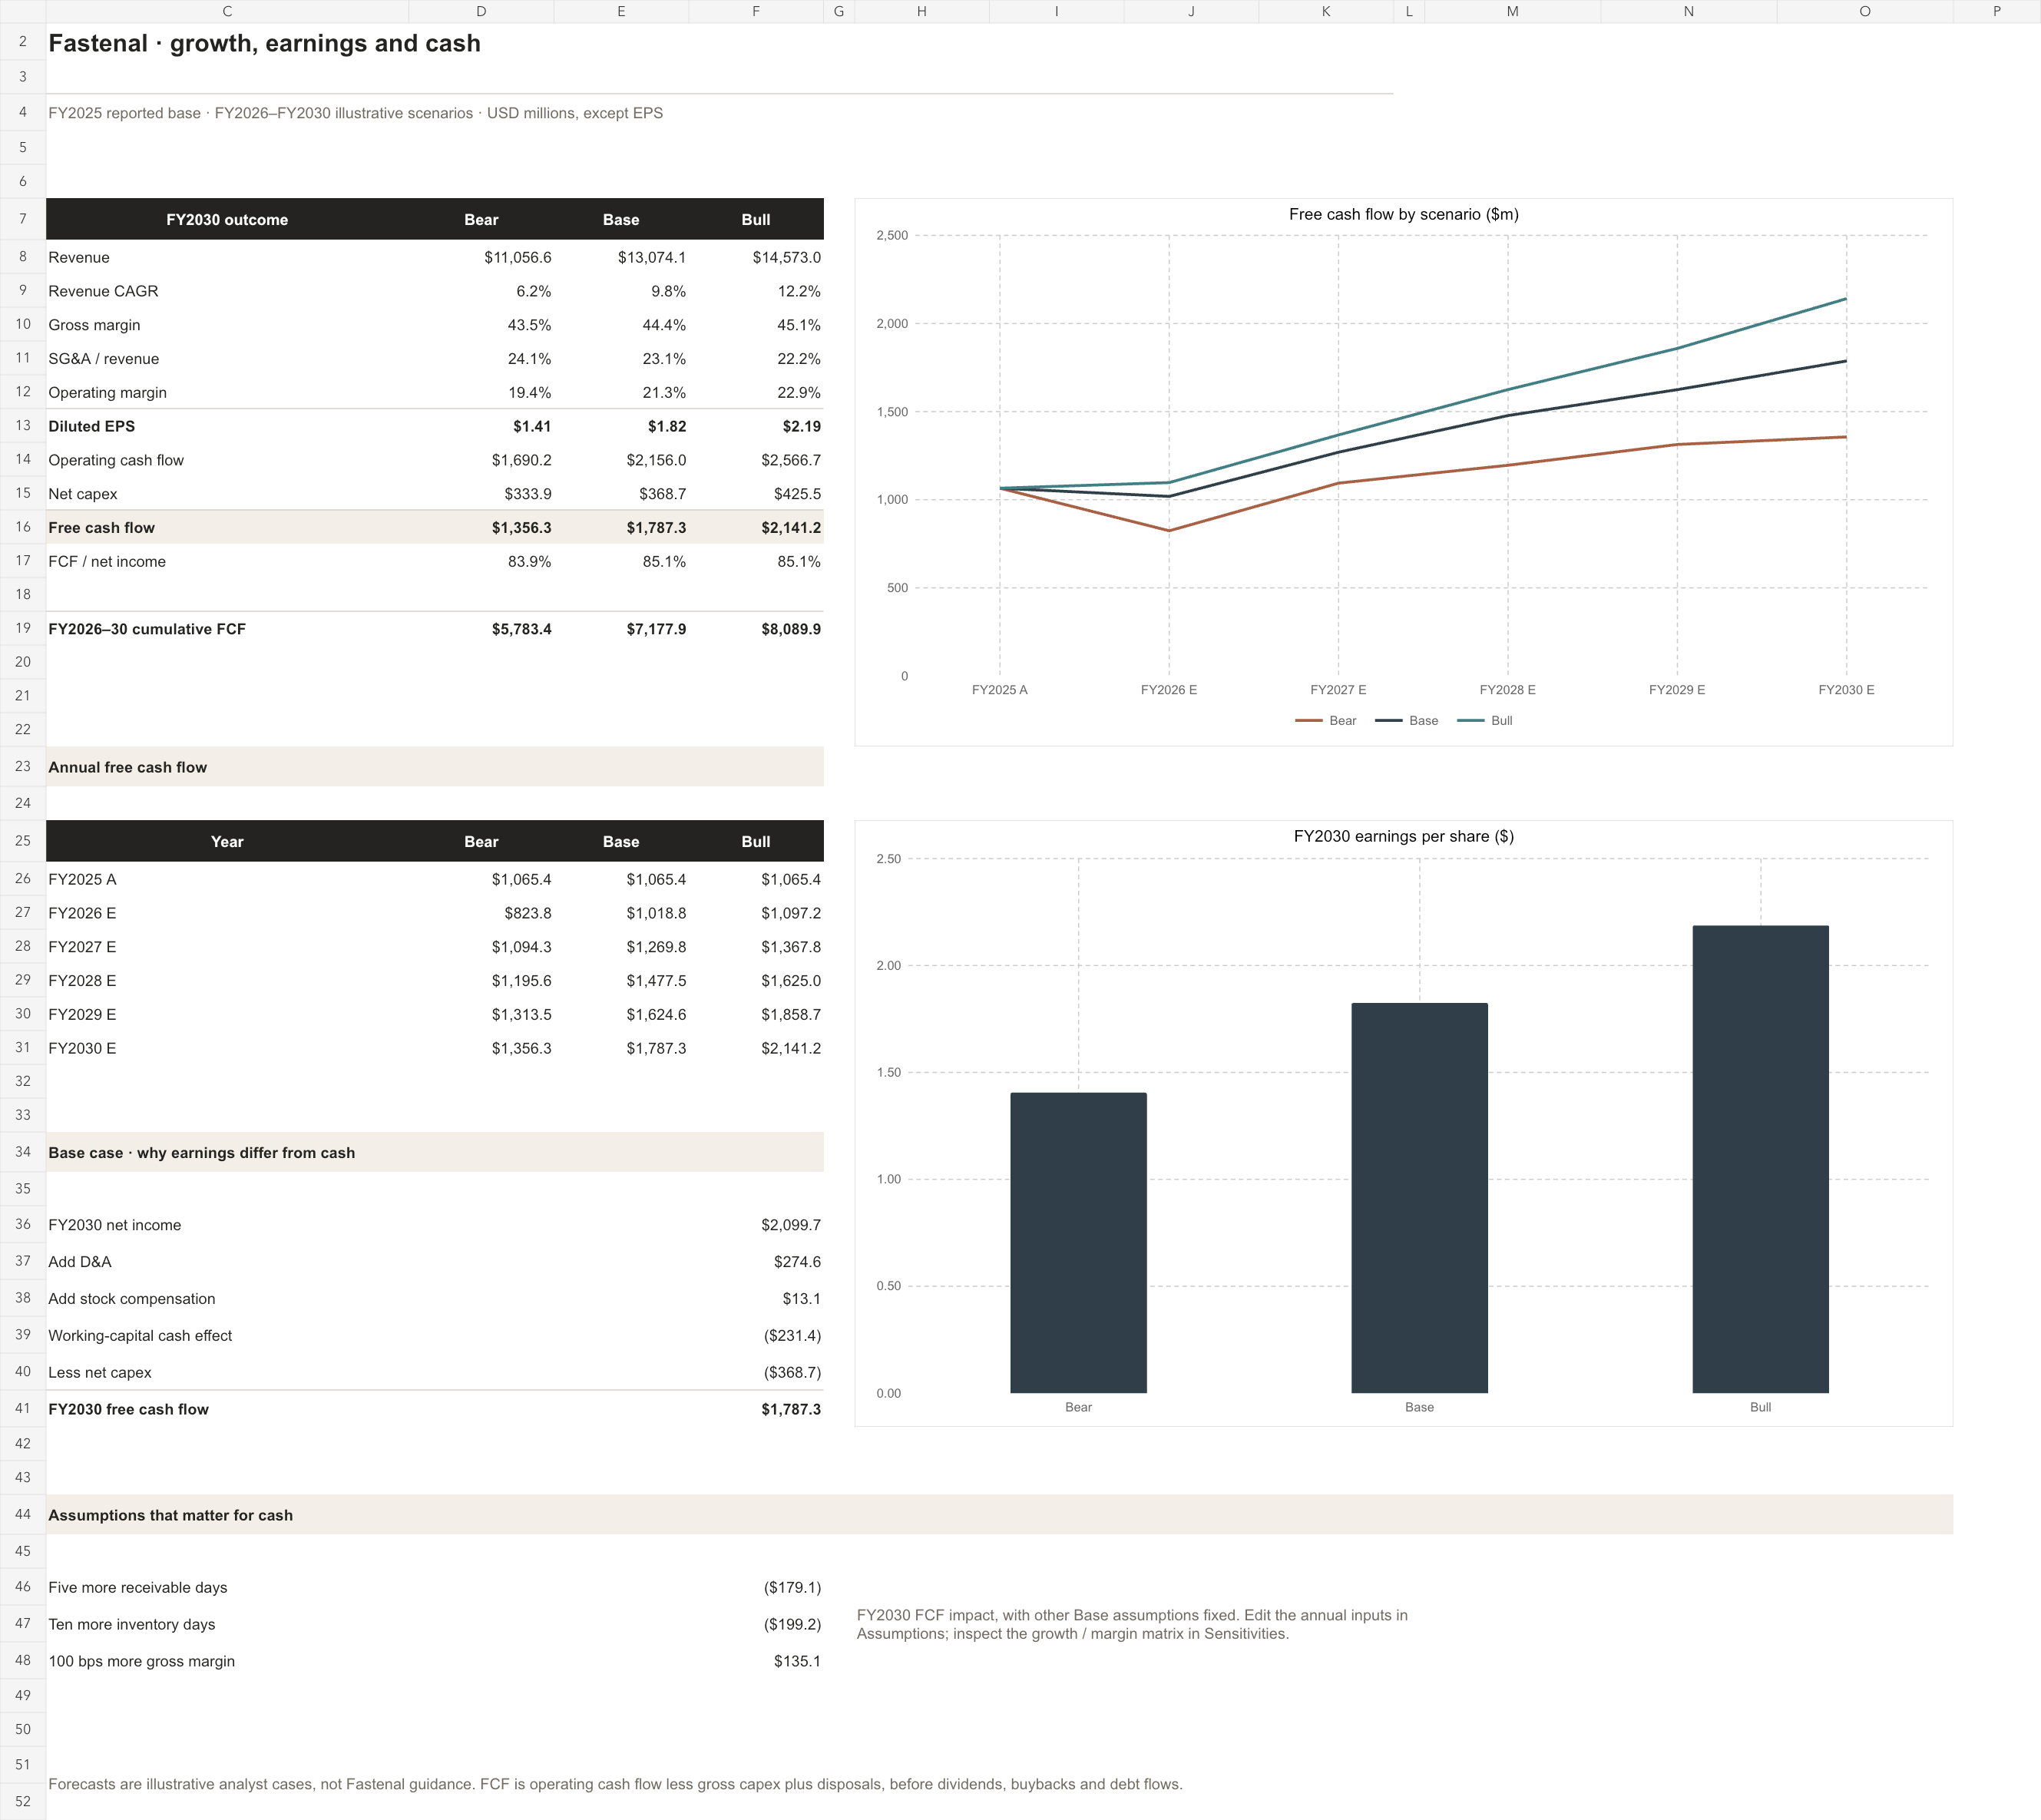This screenshot has height=1820, width=2041.
Task: Click Bull free cash flow $2,141.2 in row 16
Action: coord(791,527)
